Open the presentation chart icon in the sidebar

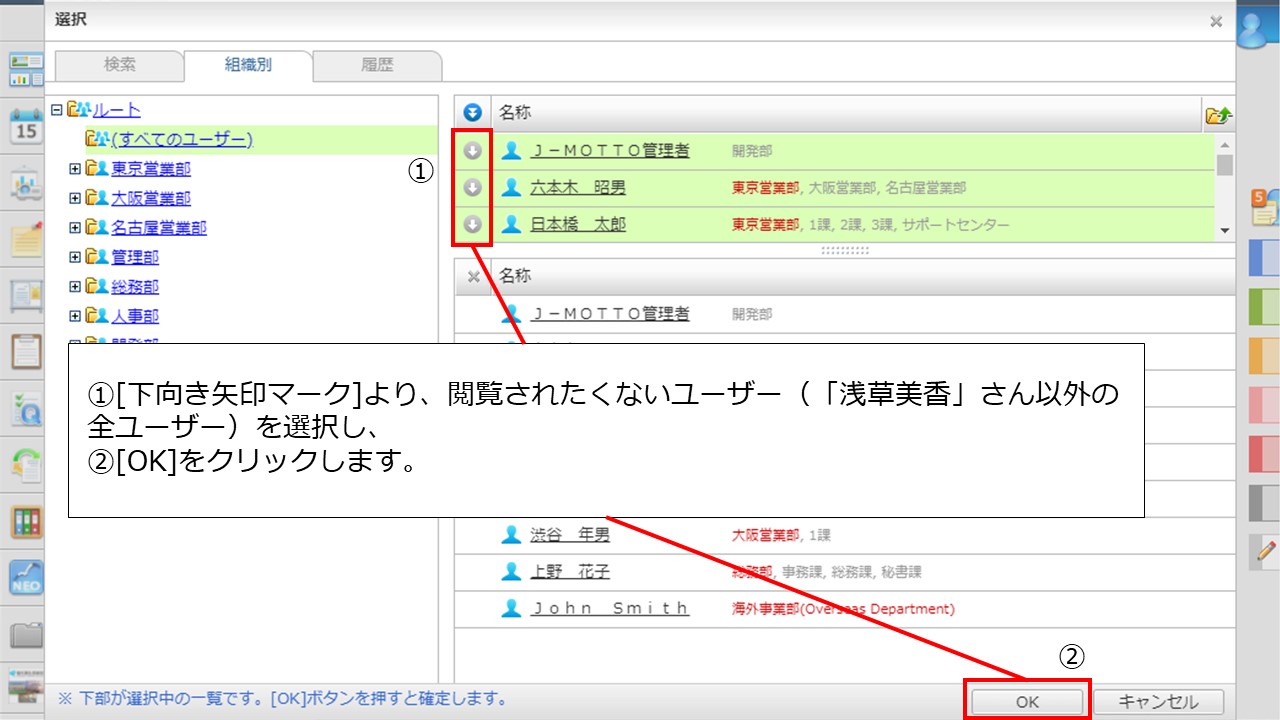[26, 184]
